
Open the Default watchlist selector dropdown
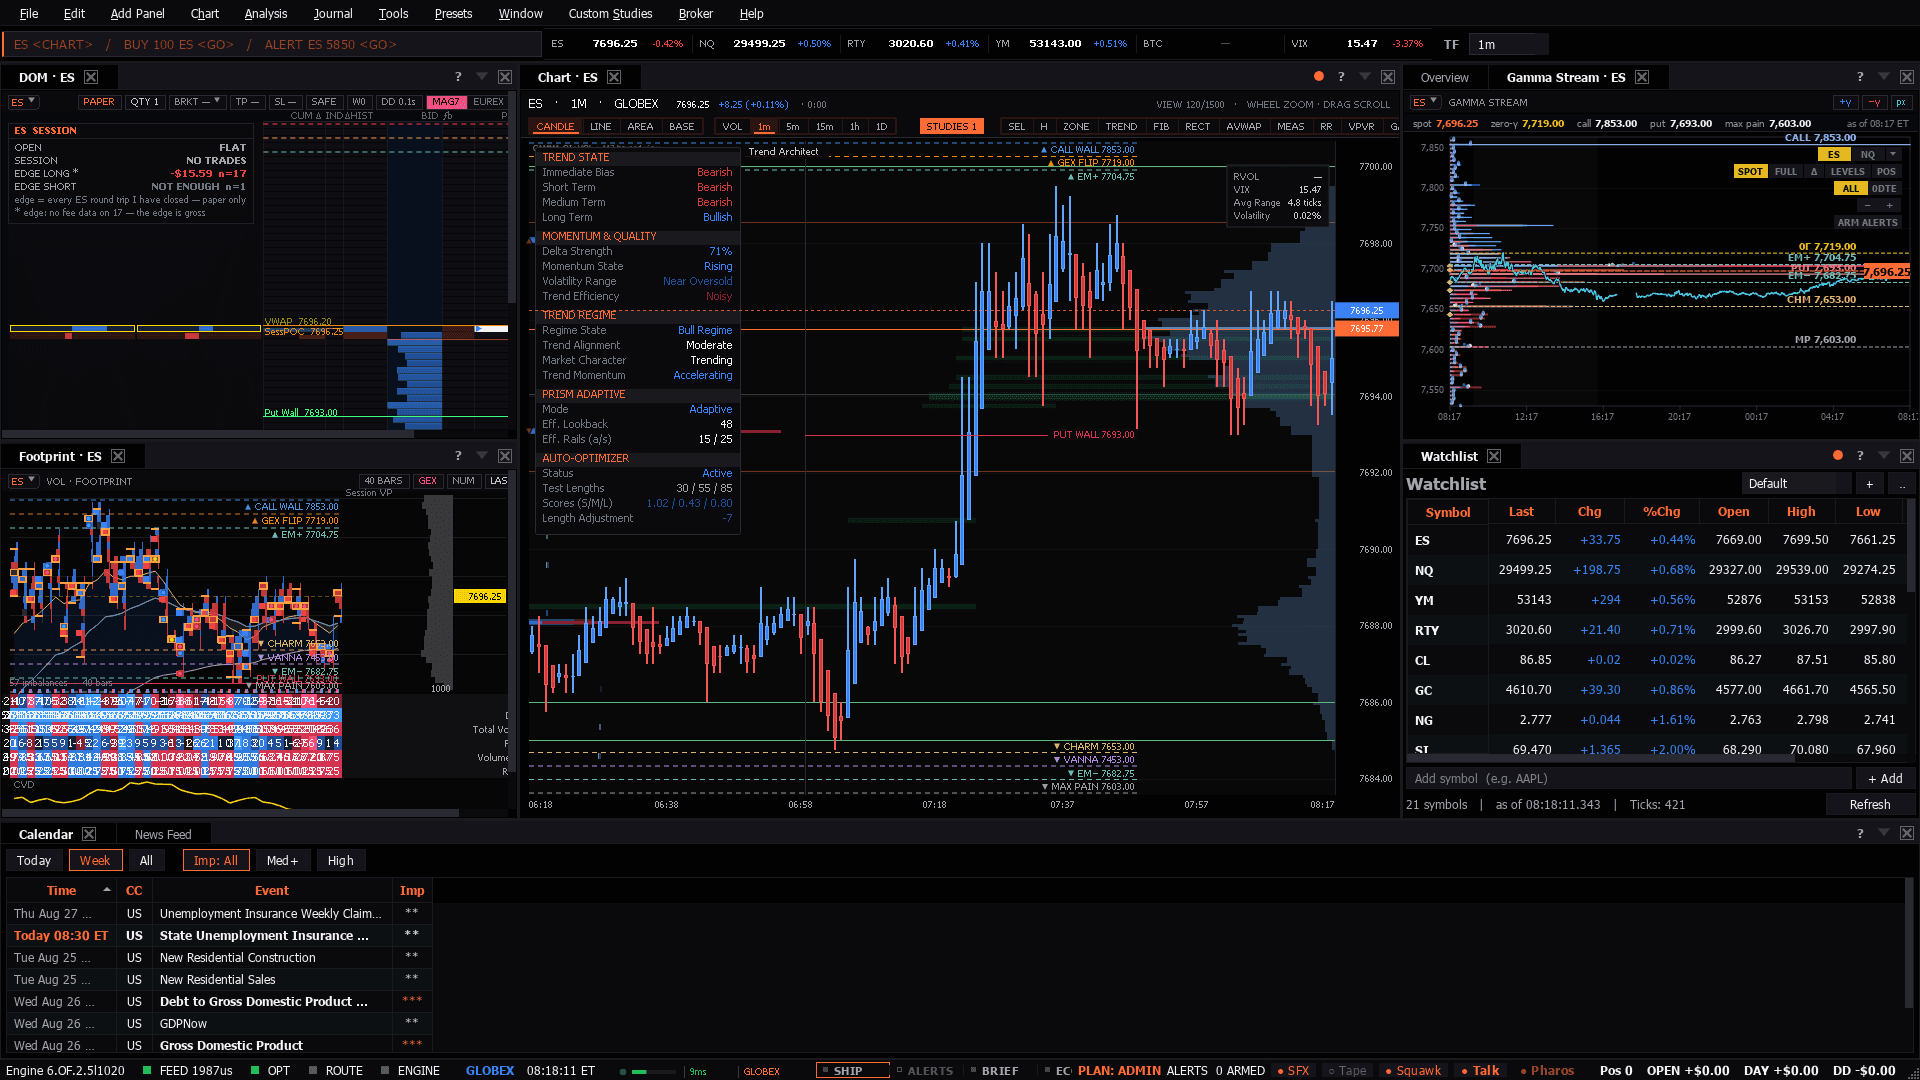(1797, 484)
